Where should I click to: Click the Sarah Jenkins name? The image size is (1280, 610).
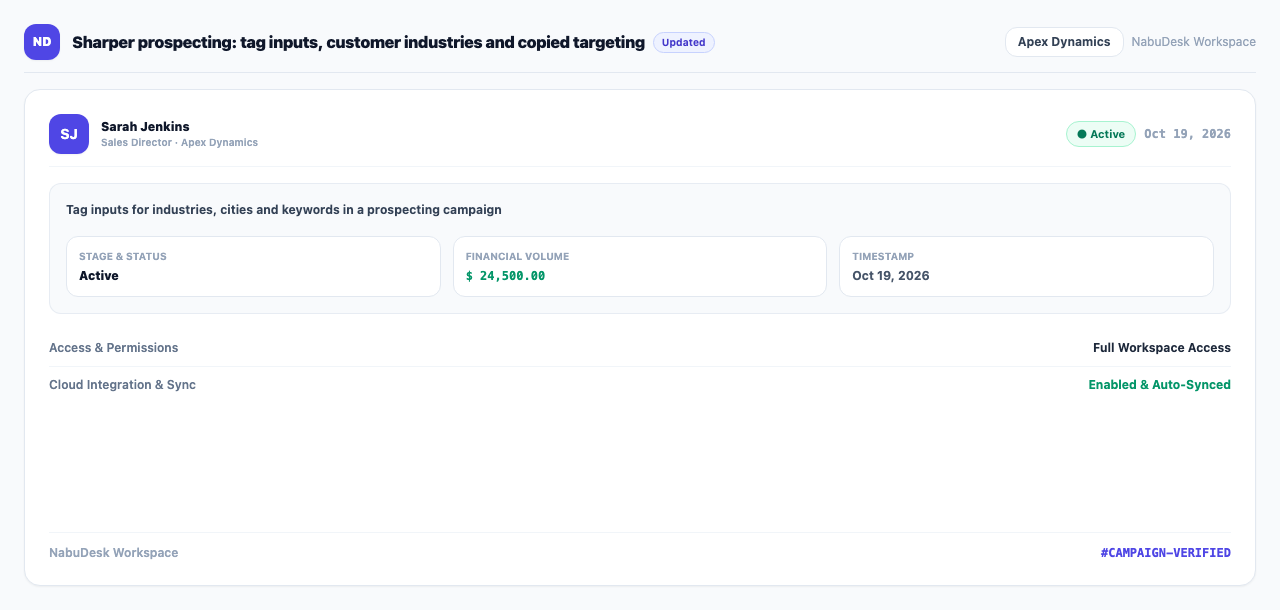(145, 126)
